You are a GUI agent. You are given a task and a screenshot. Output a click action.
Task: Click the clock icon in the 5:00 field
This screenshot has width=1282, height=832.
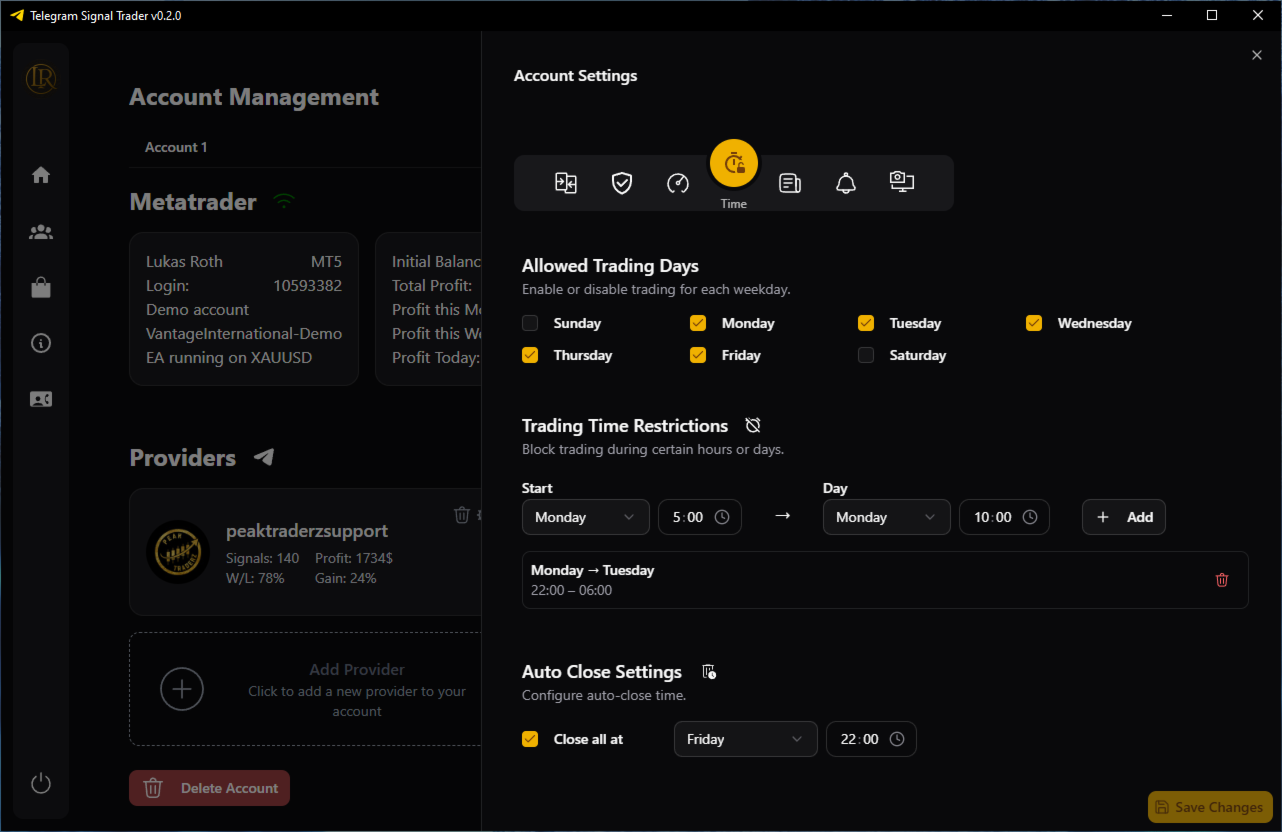(x=722, y=517)
